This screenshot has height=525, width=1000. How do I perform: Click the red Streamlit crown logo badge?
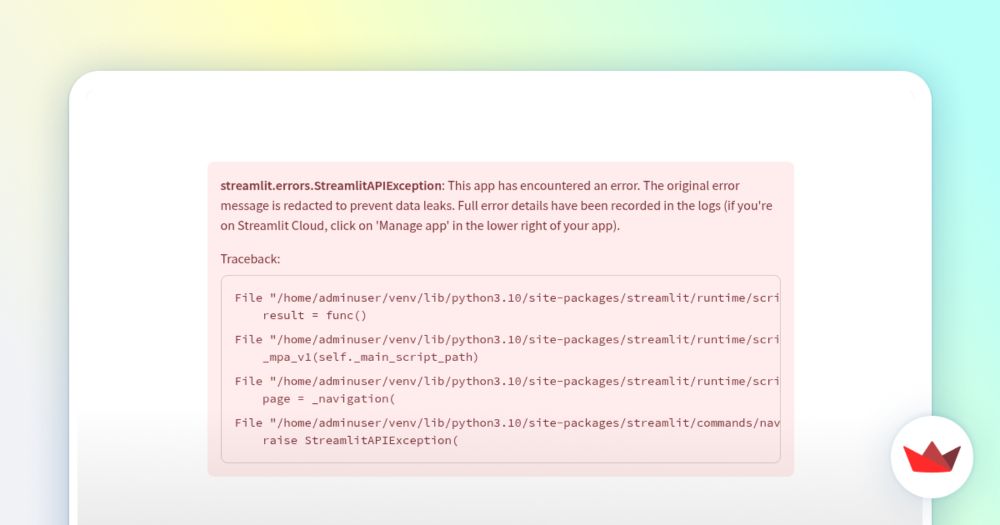pyautogui.click(x=932, y=457)
